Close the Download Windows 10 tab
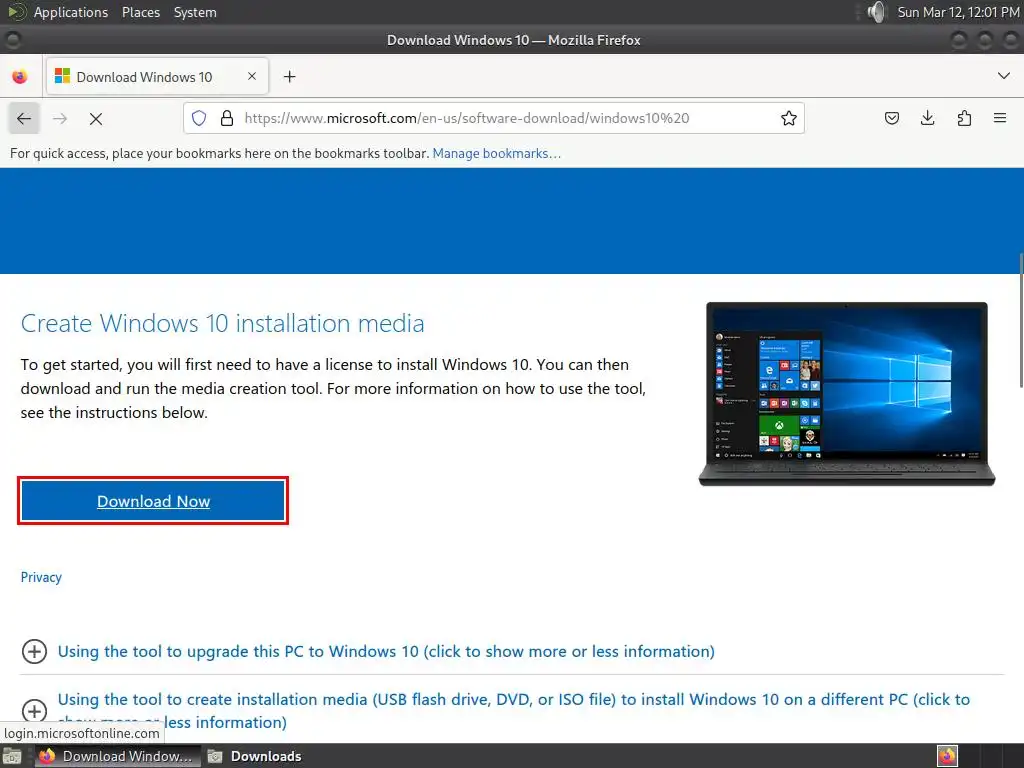 click(x=251, y=76)
